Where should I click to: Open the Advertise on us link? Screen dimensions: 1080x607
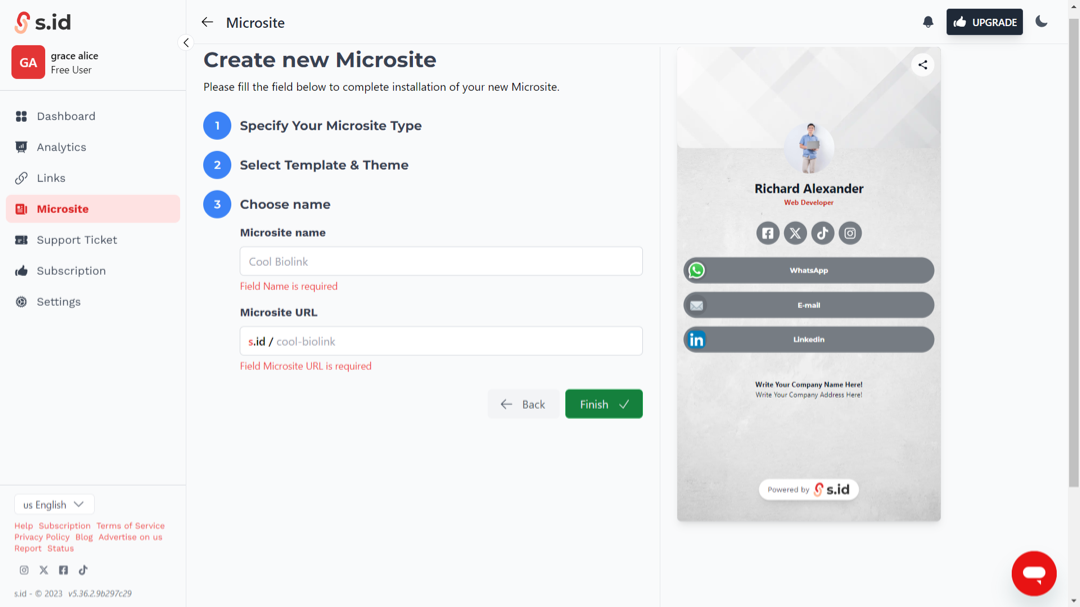[130, 537]
